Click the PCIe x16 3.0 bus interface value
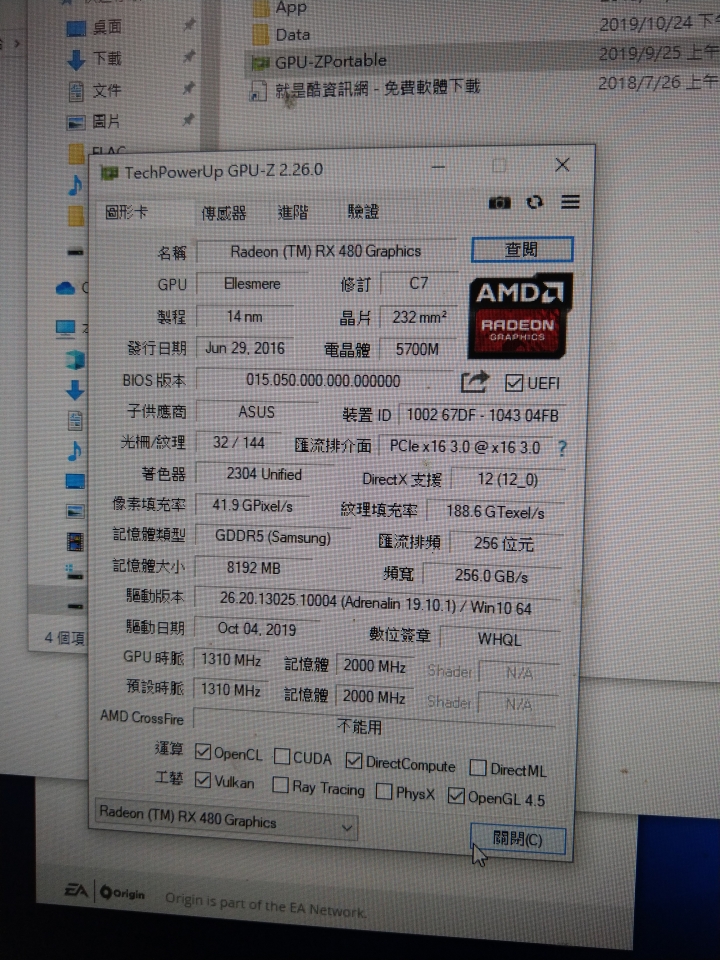Screen dimensions: 720x960 465,447
